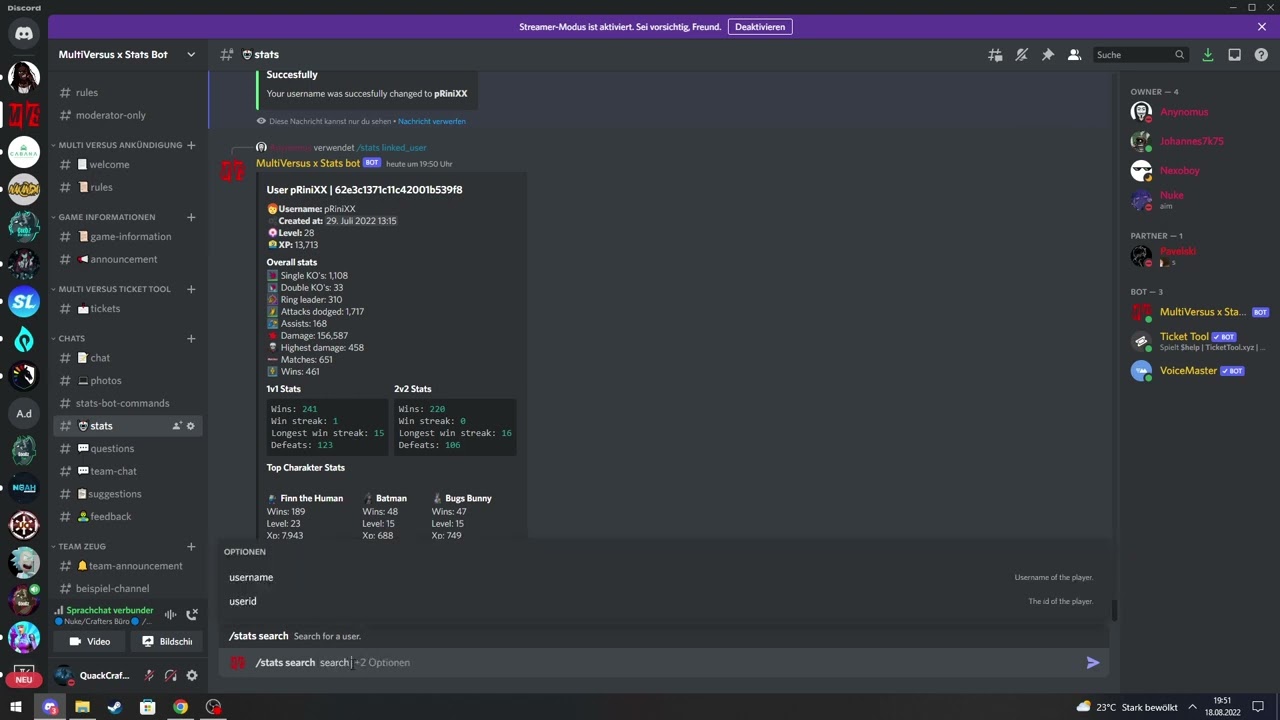Open Steam from the taskbar
Screen dimensions: 1280x720
point(115,707)
